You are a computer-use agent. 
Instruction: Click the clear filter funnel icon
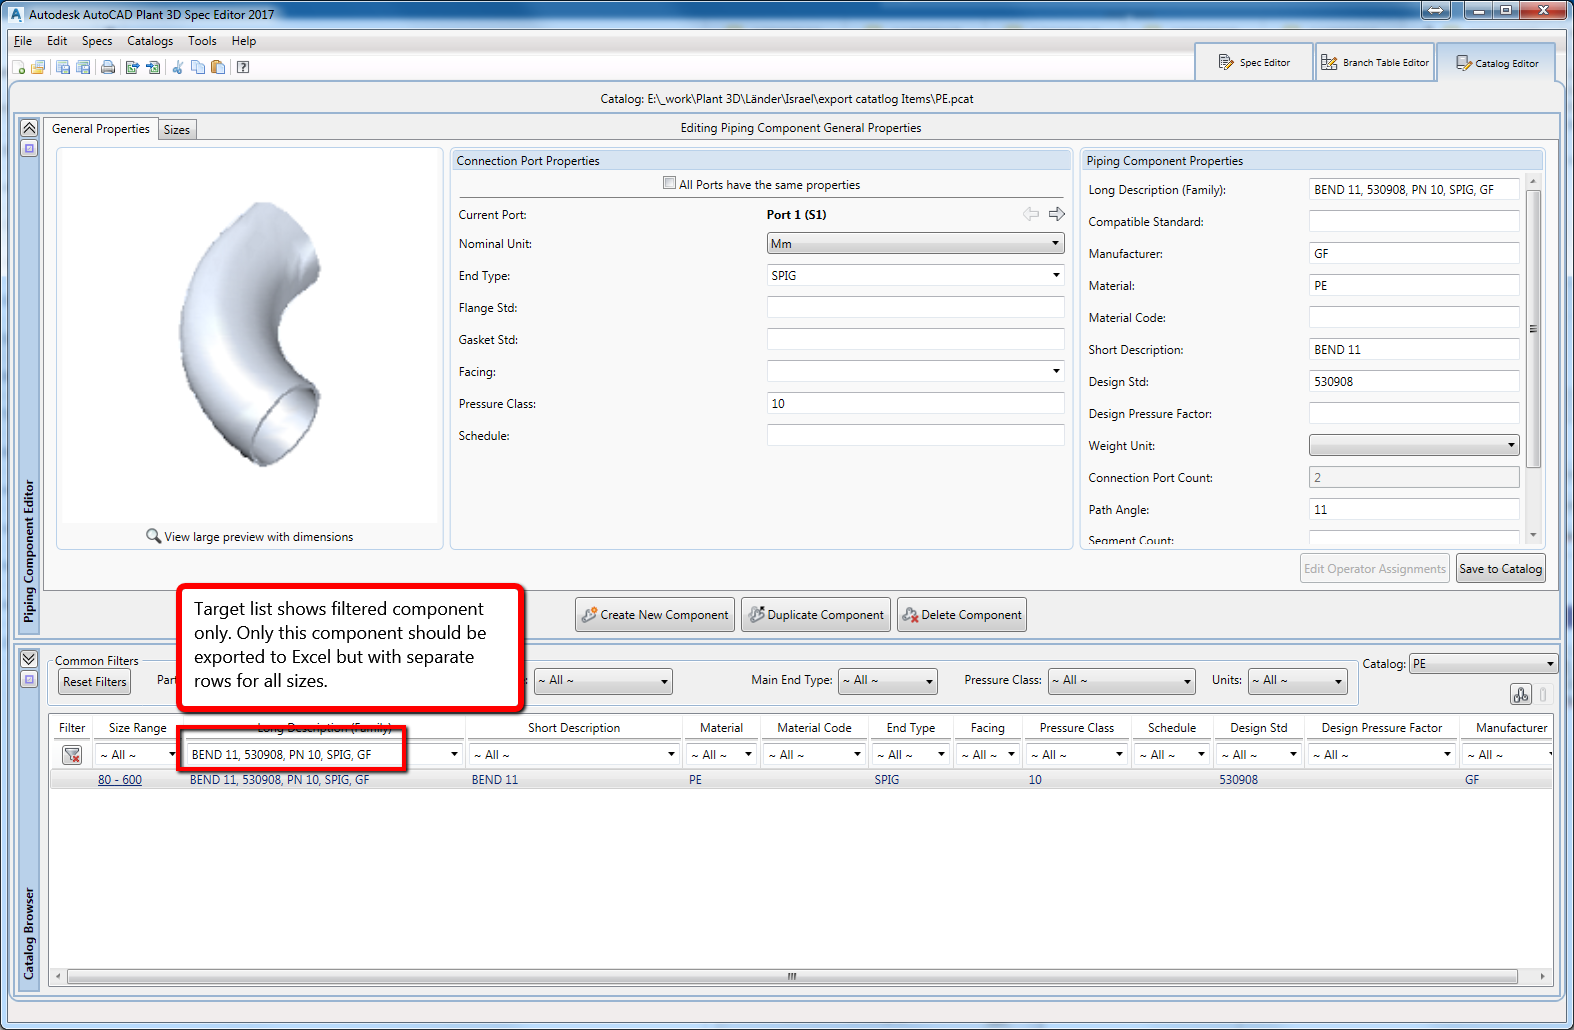[x=72, y=755]
